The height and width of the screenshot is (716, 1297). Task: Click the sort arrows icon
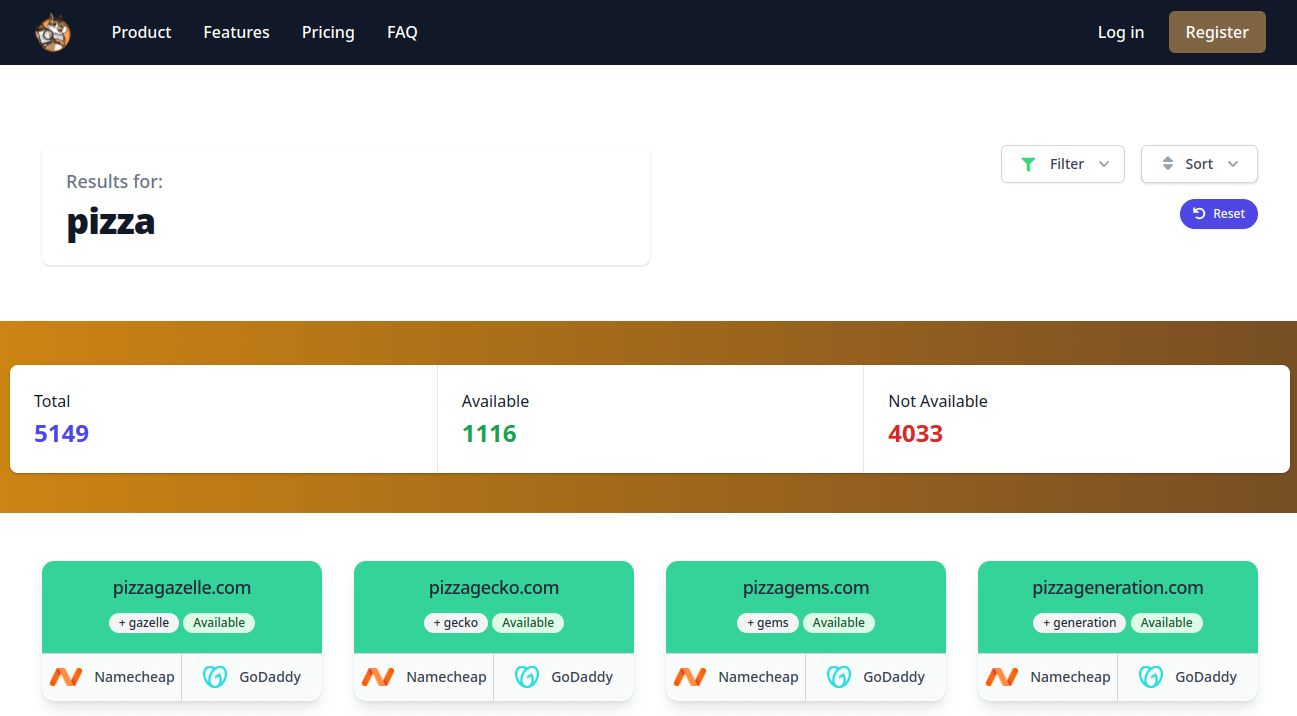pyautogui.click(x=1167, y=164)
